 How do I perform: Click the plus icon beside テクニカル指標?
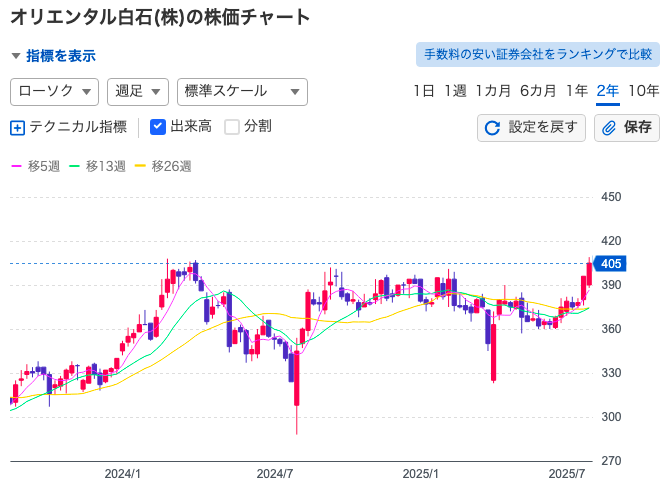tap(18, 127)
